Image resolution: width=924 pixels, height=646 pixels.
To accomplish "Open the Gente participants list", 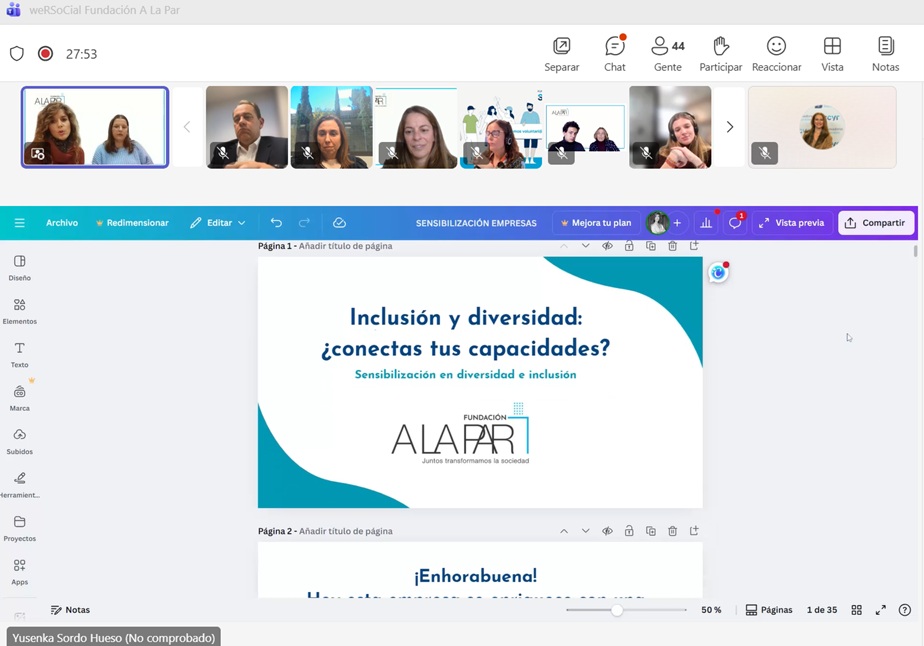I will point(667,54).
